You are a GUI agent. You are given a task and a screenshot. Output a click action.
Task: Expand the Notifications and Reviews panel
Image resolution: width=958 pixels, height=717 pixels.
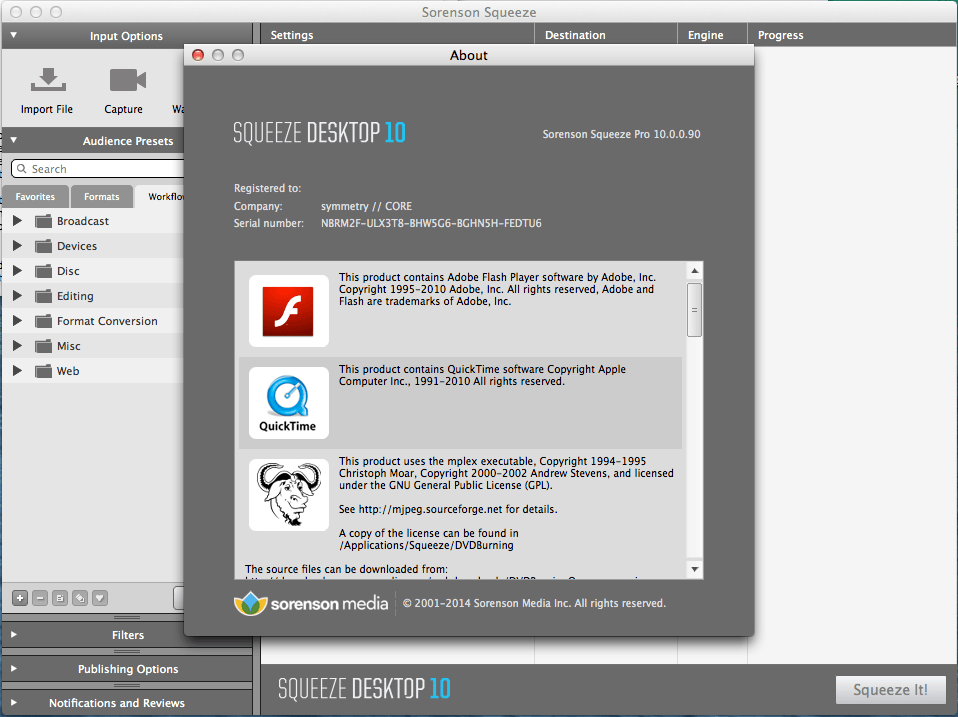click(13, 703)
